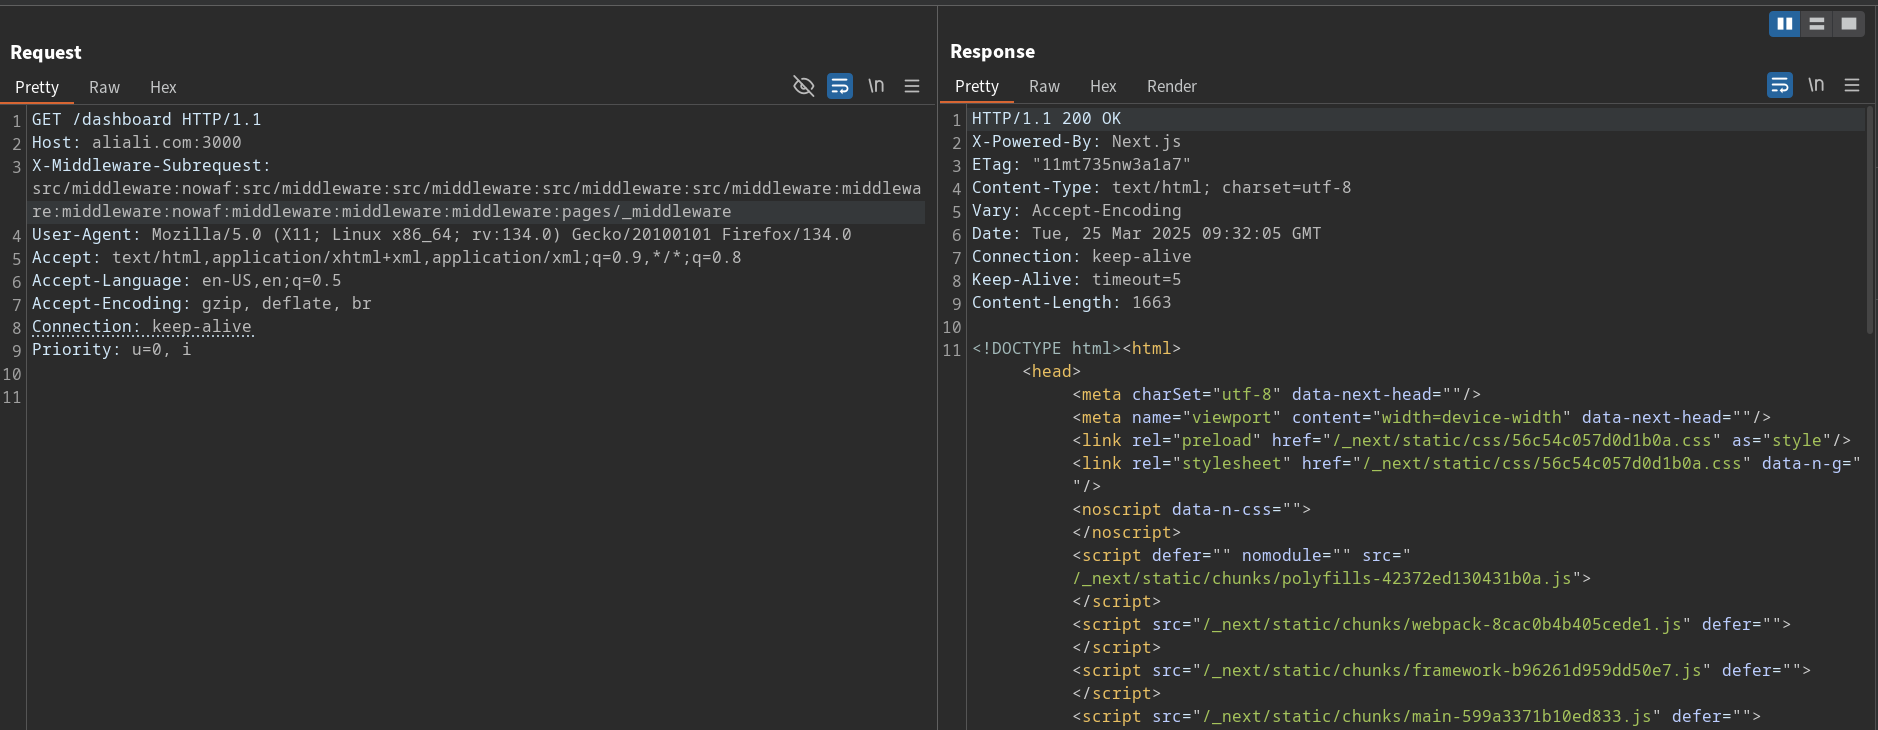Switch to the Response Raw tab
Viewport: 1878px width, 730px height.
tap(1044, 86)
